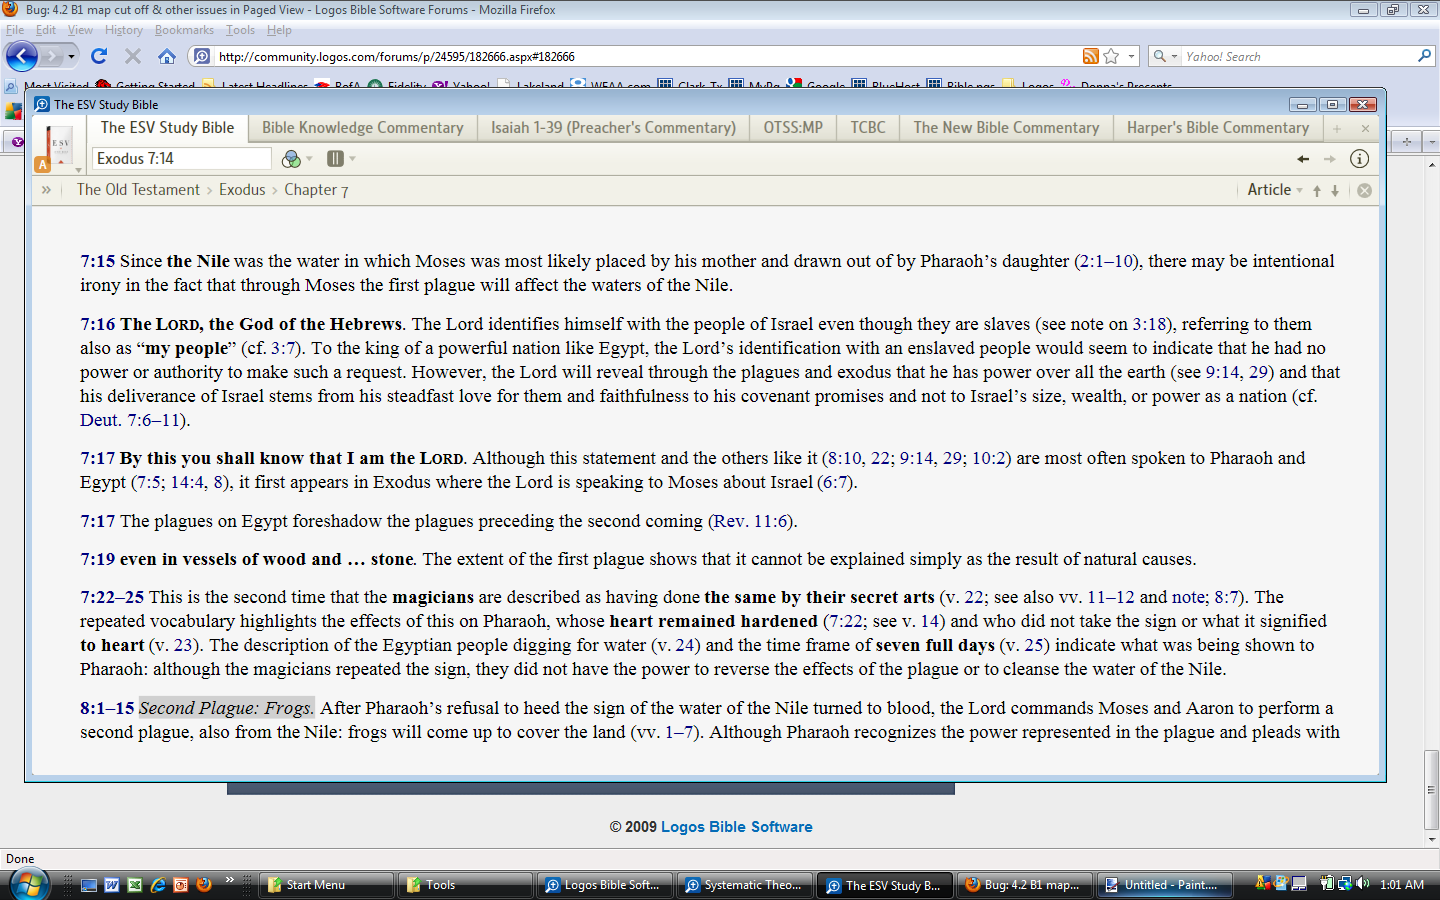Click the Exodus breadcrumb
Viewport: 1440px width, 900px height.
[242, 190]
